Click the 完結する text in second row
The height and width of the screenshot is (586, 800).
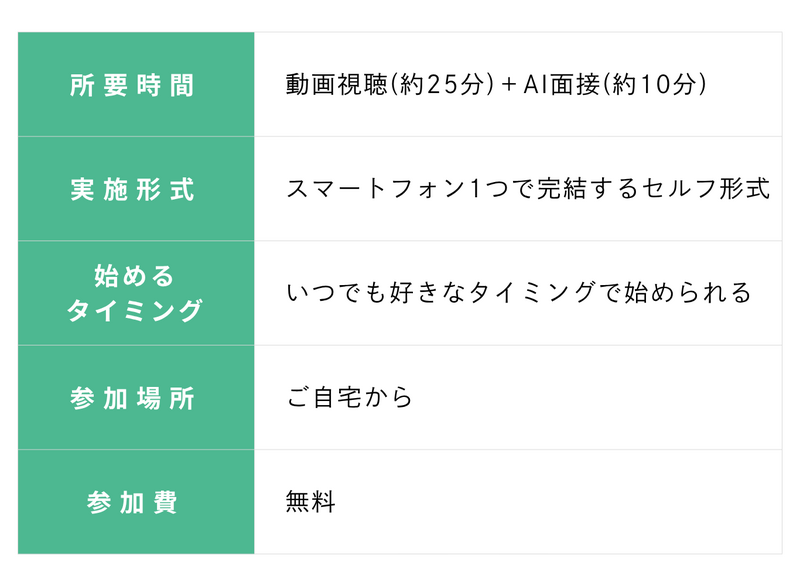click(x=588, y=189)
